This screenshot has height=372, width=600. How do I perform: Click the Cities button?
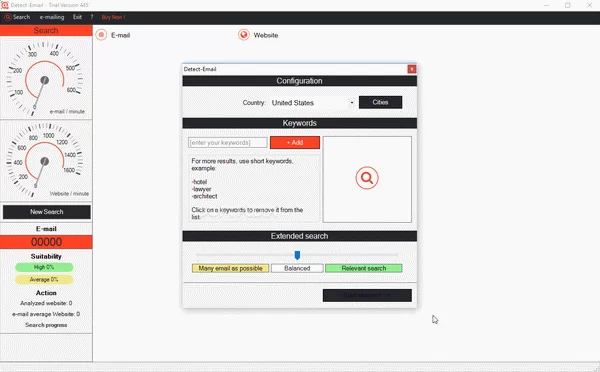click(x=380, y=102)
